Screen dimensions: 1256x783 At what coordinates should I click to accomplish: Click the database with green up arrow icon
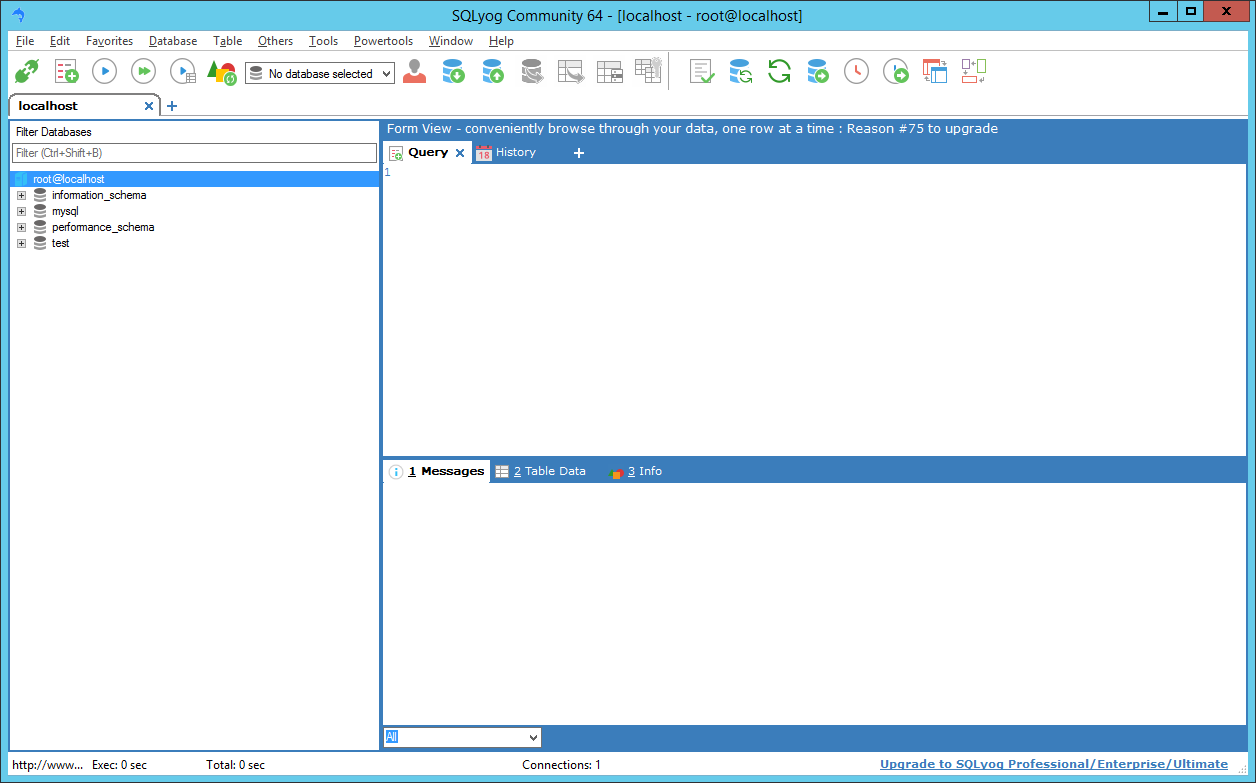click(492, 72)
